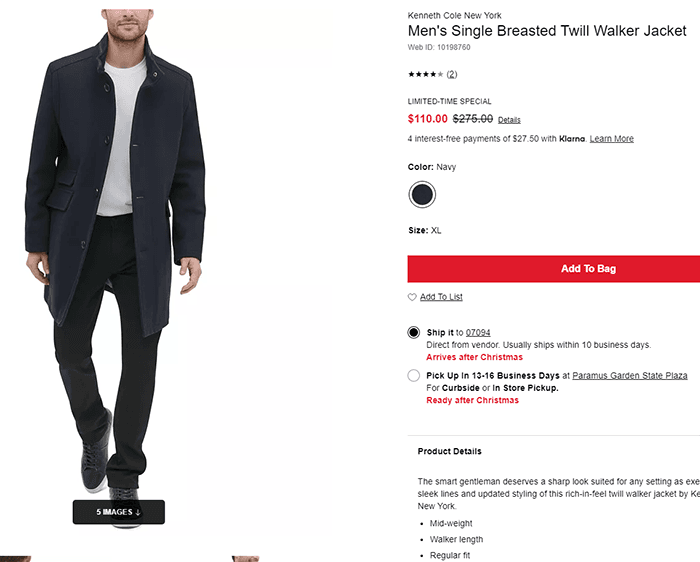
Task: Visit the Kenneth Cole New York brand link
Action: click(454, 15)
